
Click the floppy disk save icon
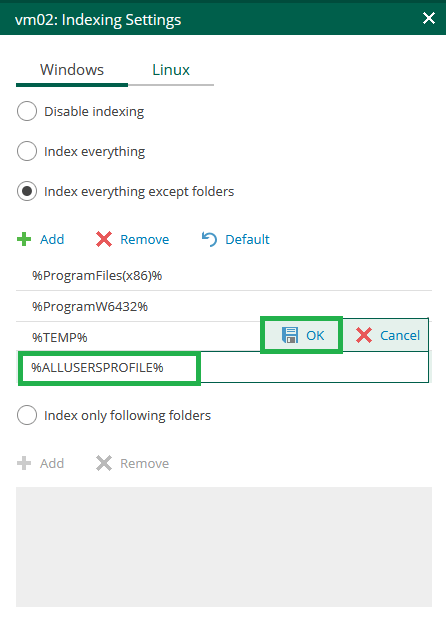(290, 335)
